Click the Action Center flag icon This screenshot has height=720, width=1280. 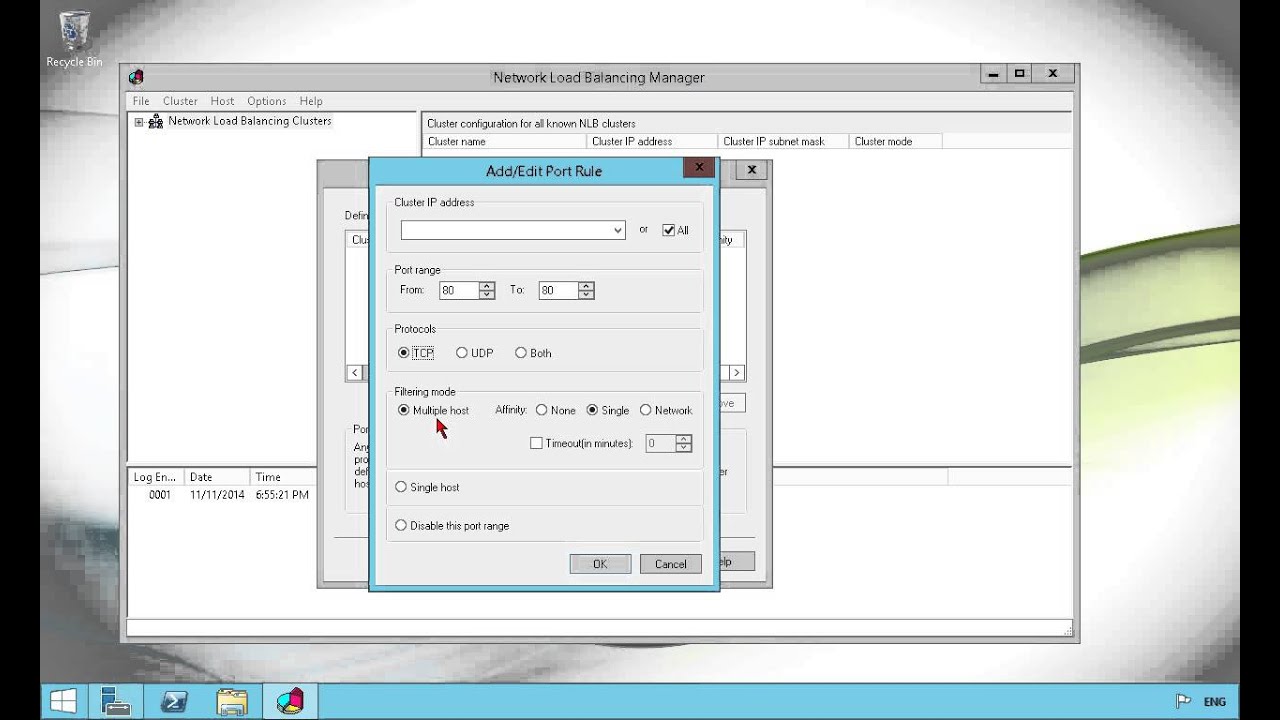click(x=1183, y=701)
